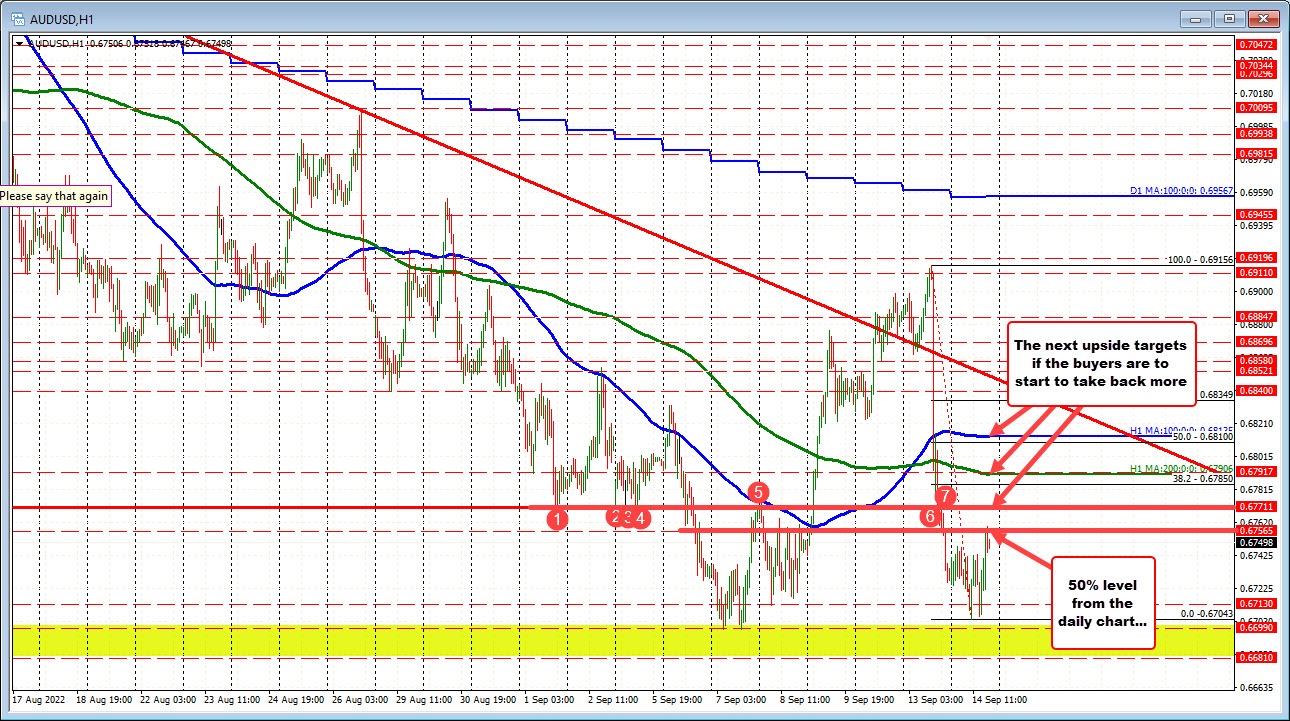
Task: Click the 0.0 - 0.67043 Fibonacci label
Action: coord(1207,614)
